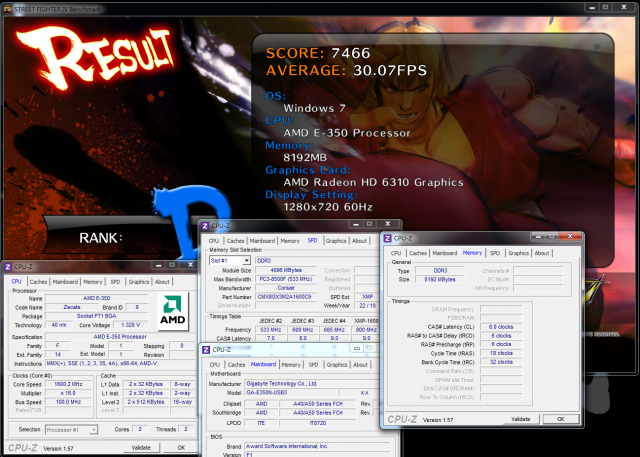Select active Memory tab in the right CPU-Z window

(472, 253)
